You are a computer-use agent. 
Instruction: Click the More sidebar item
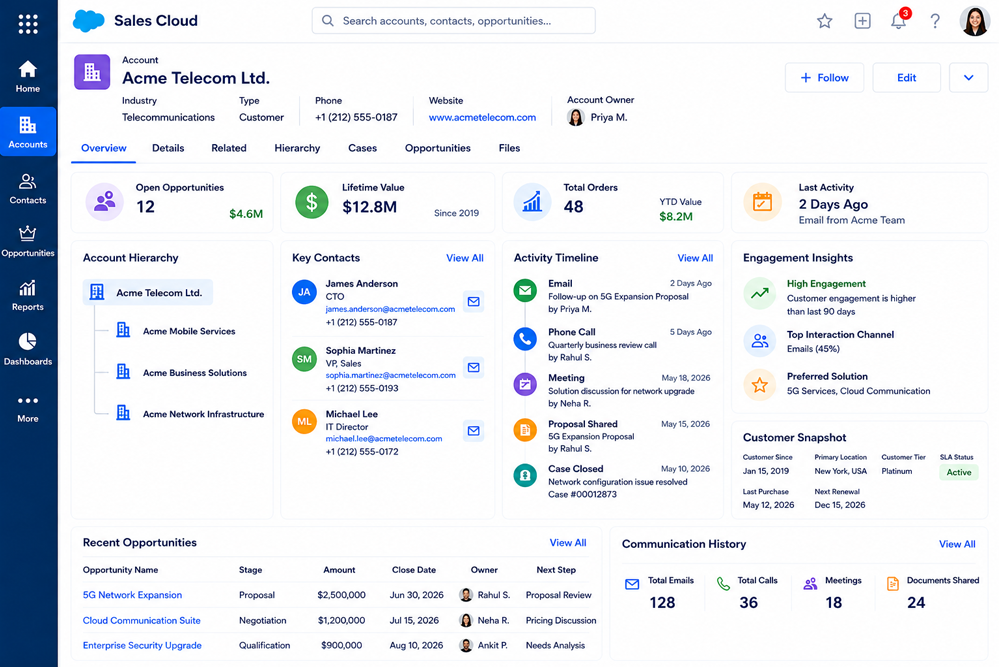[x=28, y=408]
